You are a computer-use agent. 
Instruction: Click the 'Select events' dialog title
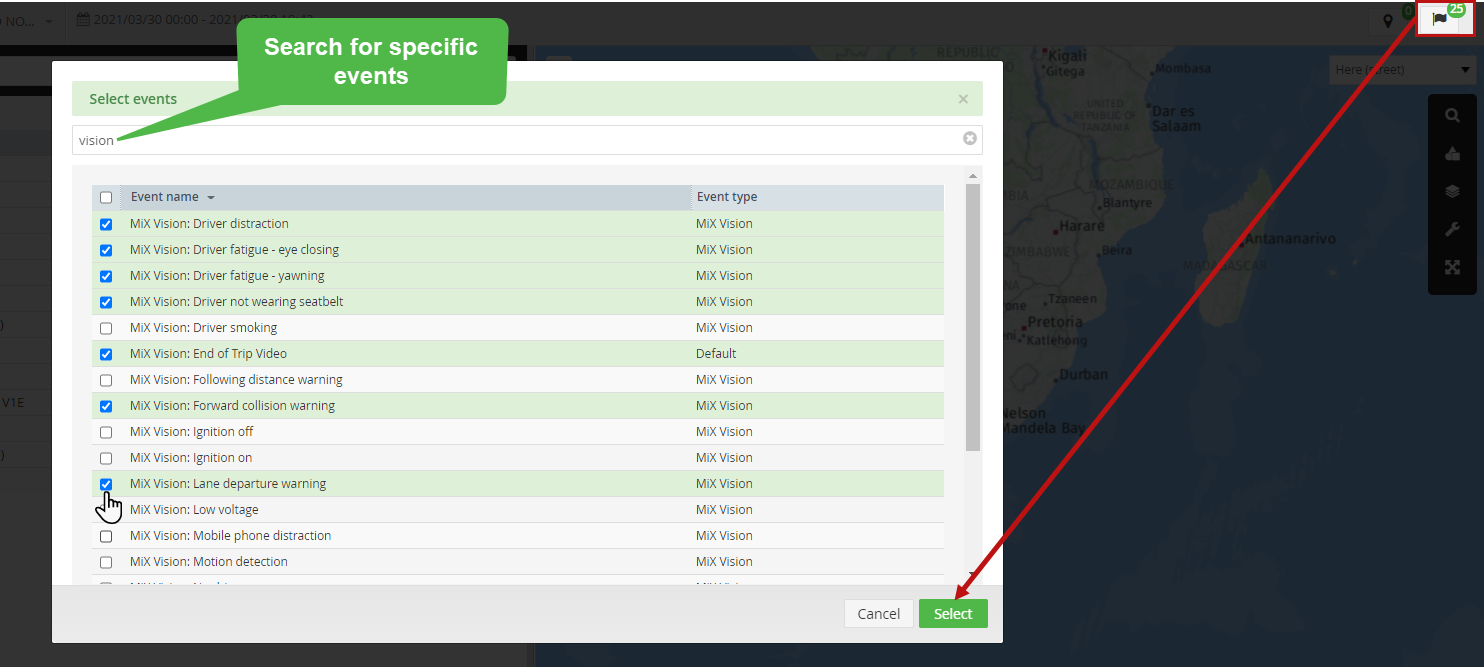133,99
